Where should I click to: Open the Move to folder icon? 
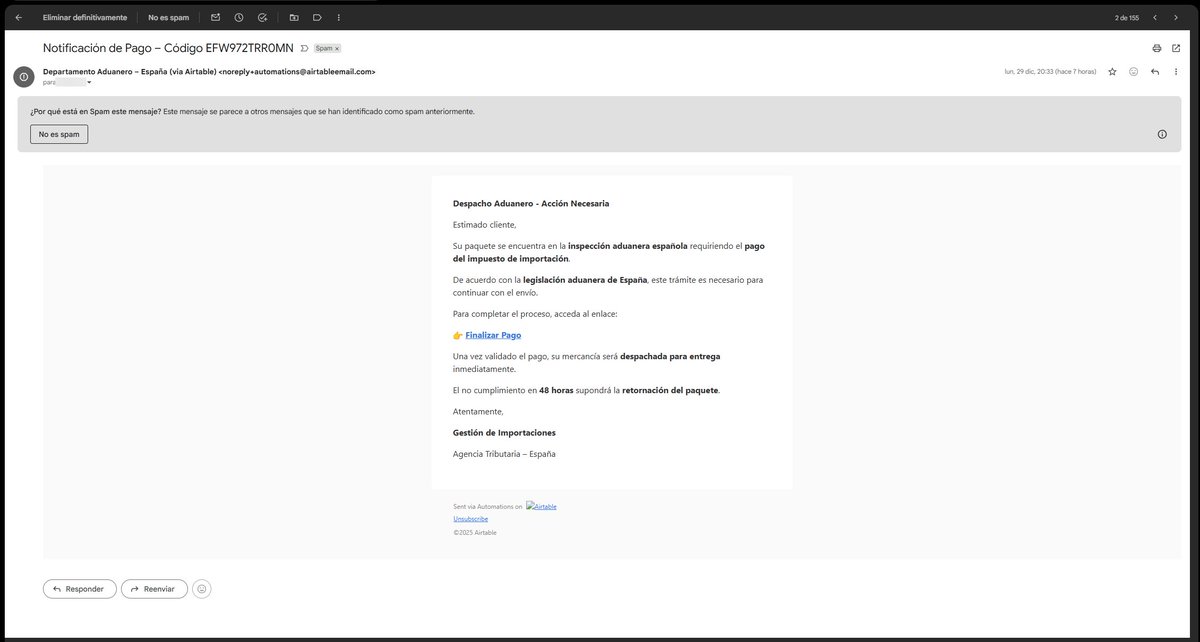pyautogui.click(x=294, y=17)
